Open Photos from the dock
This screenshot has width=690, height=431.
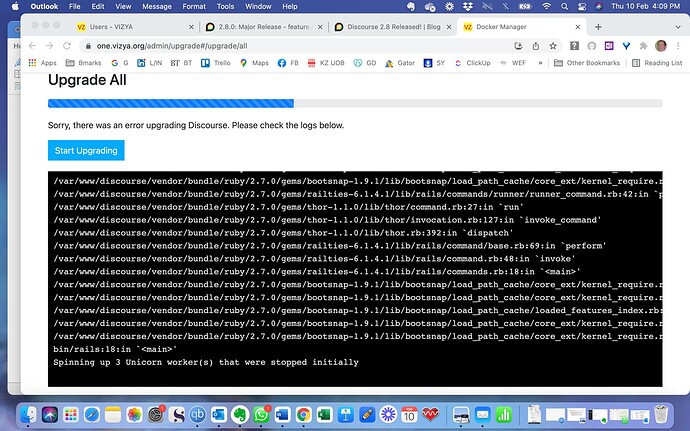coord(134,414)
